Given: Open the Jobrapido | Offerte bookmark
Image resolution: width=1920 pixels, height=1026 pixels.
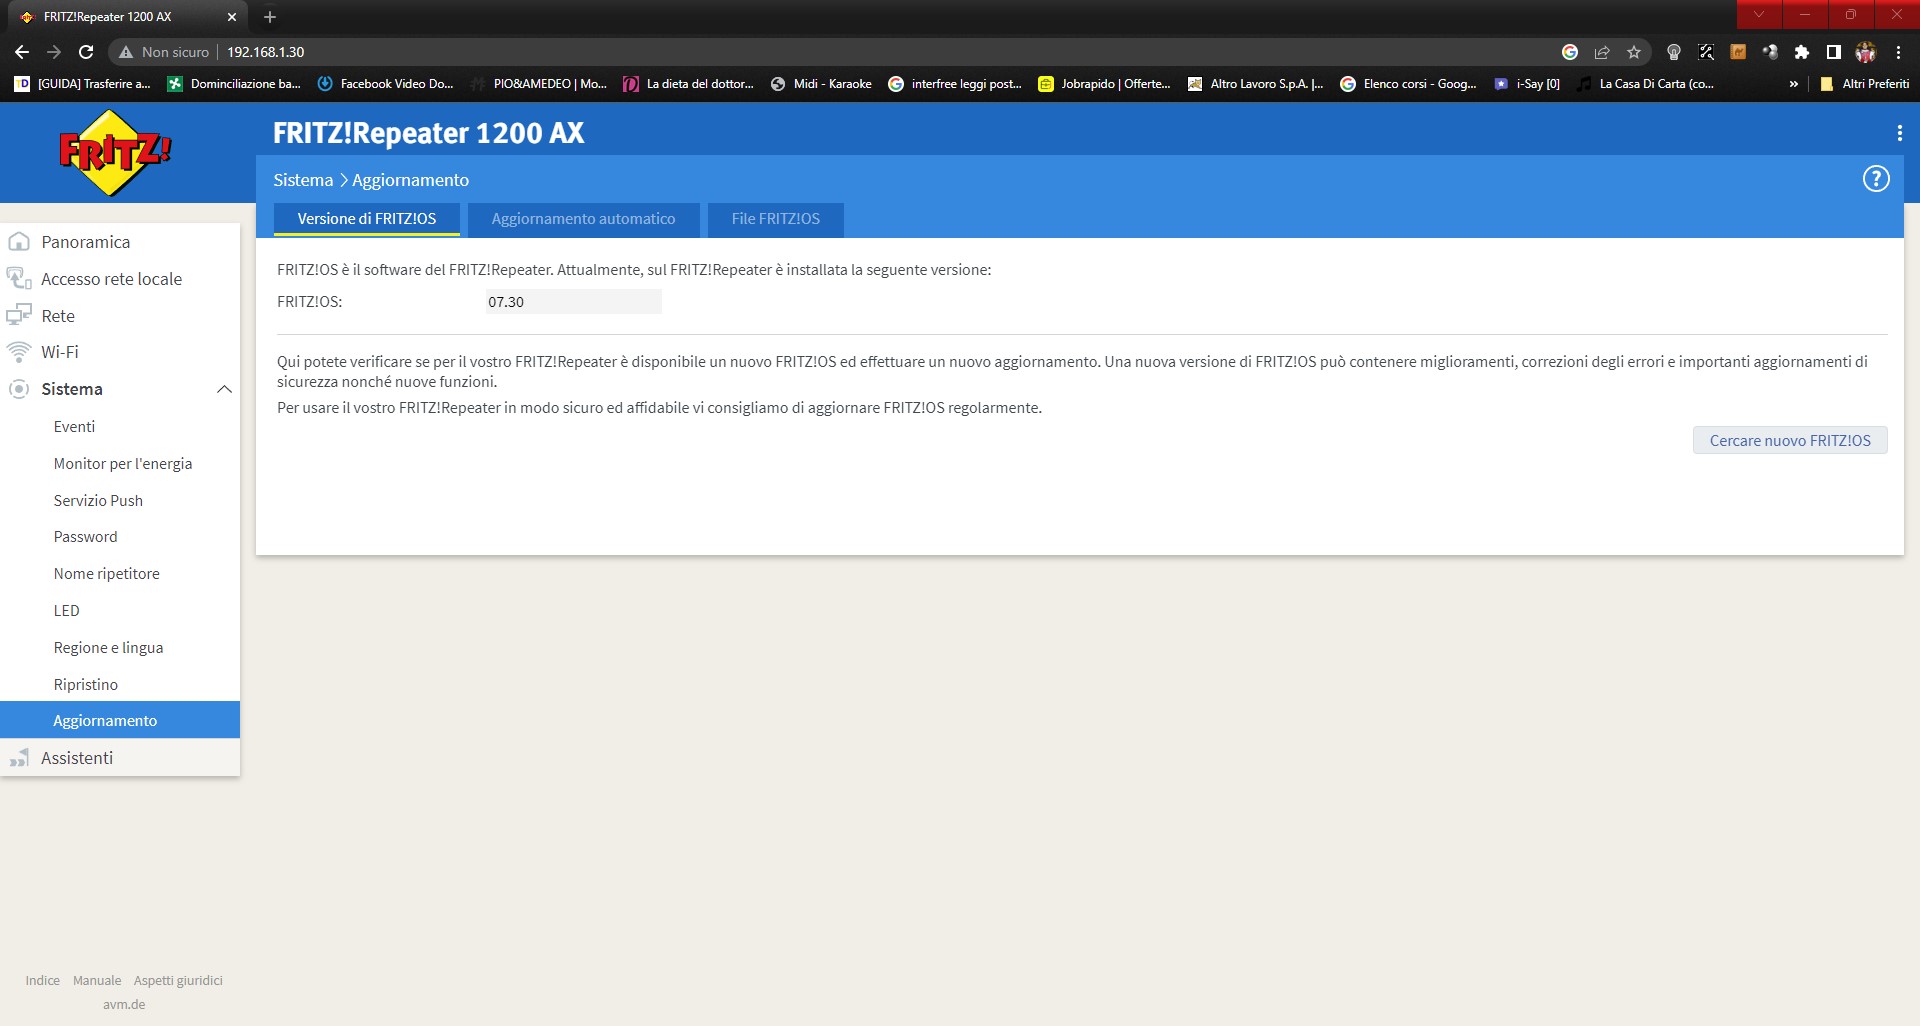Looking at the screenshot, I should click(1104, 84).
